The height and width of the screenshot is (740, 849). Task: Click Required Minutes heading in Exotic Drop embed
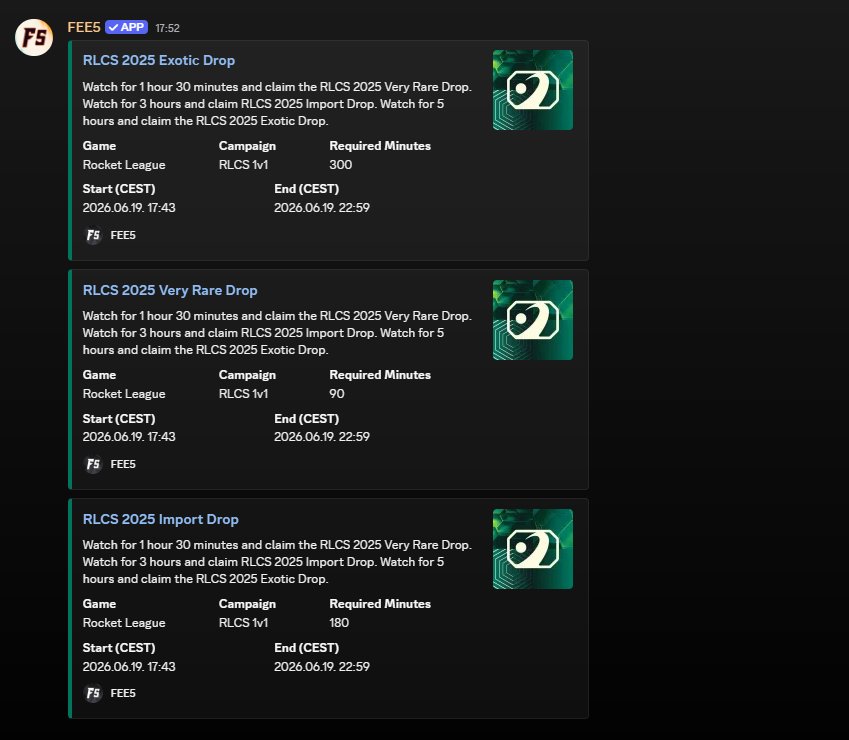(380, 146)
